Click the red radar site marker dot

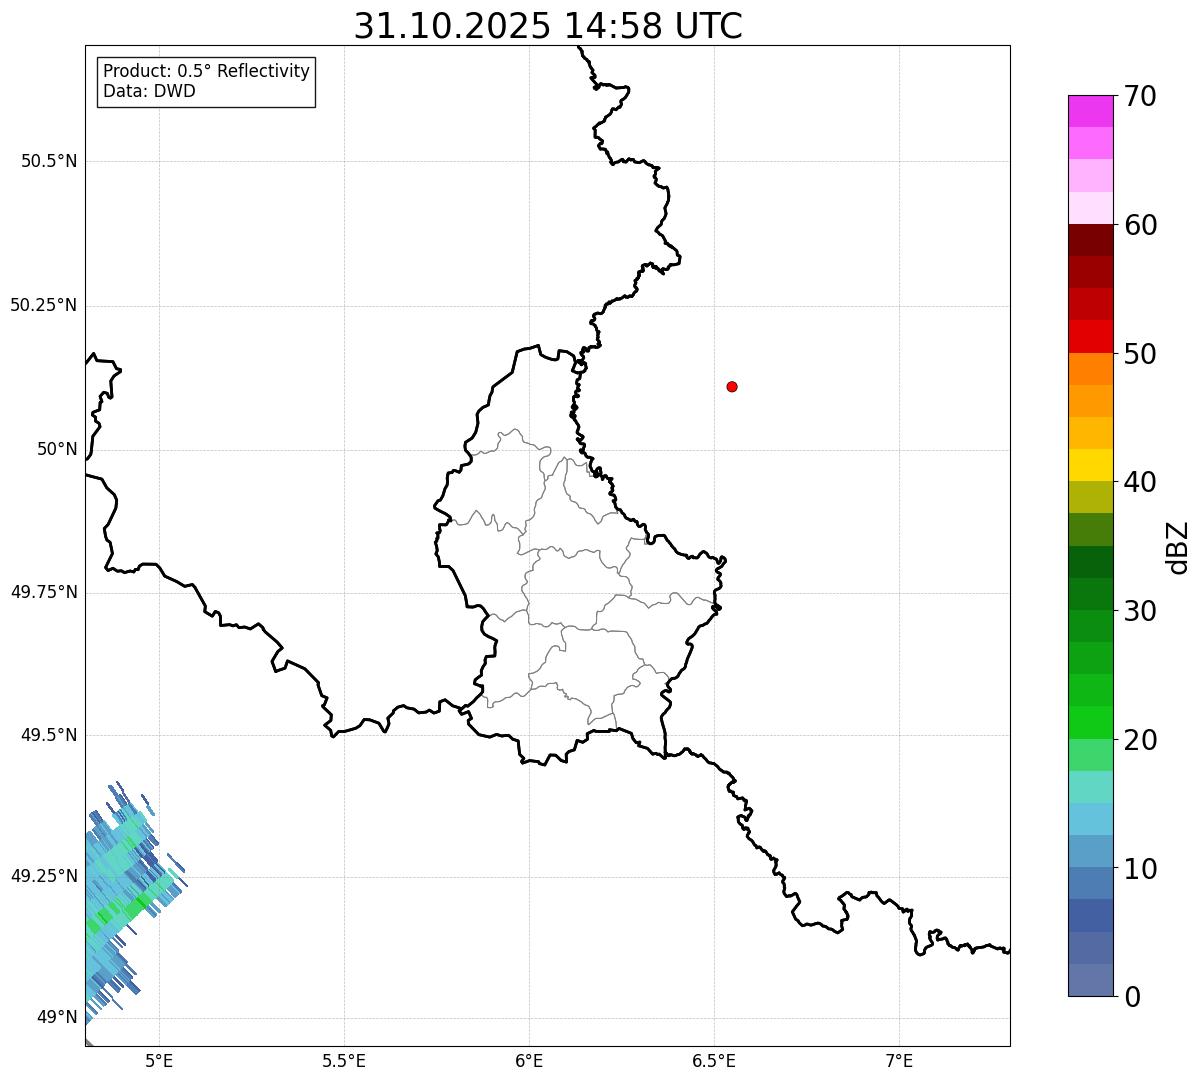click(732, 386)
